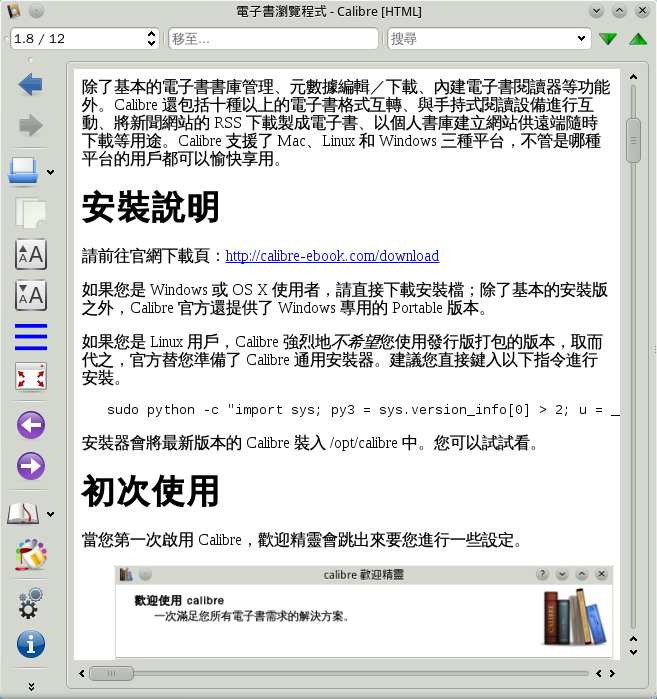Expand hidden toolbar items chevron

tap(31, 687)
